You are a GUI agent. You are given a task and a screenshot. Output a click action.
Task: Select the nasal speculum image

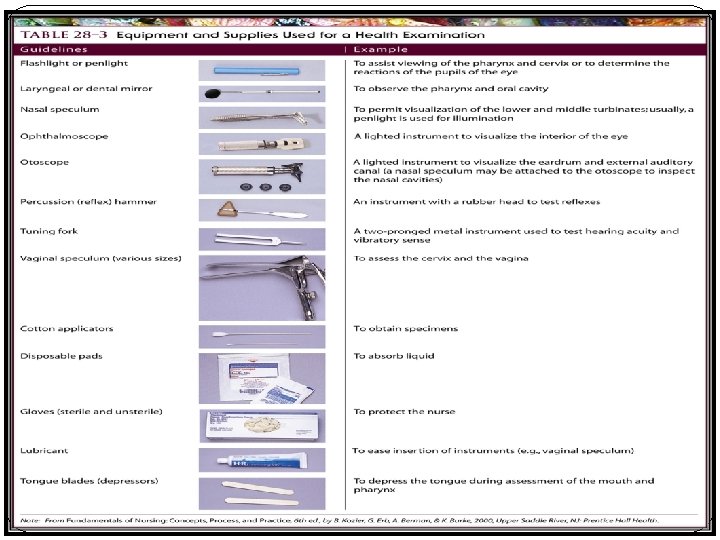262,118
